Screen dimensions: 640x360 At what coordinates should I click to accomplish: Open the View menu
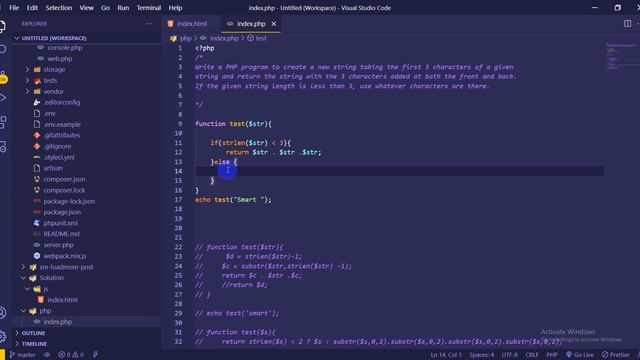87,8
